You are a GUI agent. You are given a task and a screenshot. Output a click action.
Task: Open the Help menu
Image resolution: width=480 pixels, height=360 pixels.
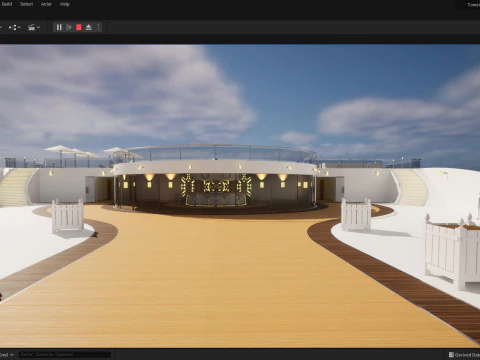65,4
